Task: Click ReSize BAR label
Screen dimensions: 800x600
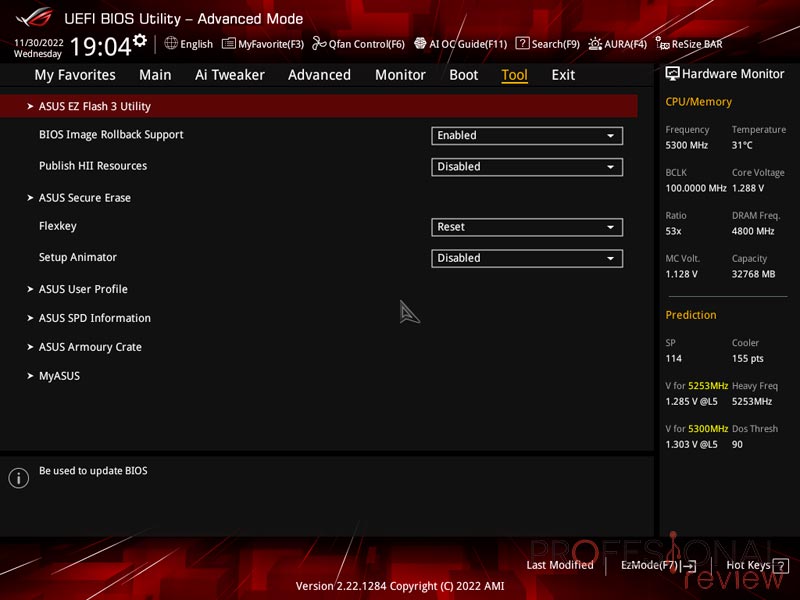Action: pos(697,44)
